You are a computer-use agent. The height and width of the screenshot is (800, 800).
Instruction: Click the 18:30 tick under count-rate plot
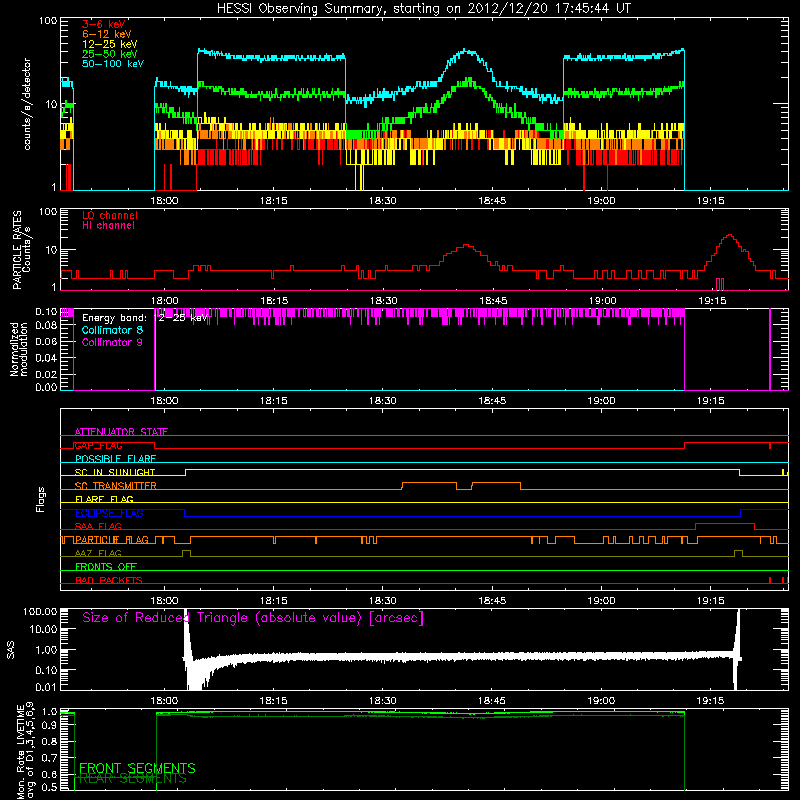point(383,201)
